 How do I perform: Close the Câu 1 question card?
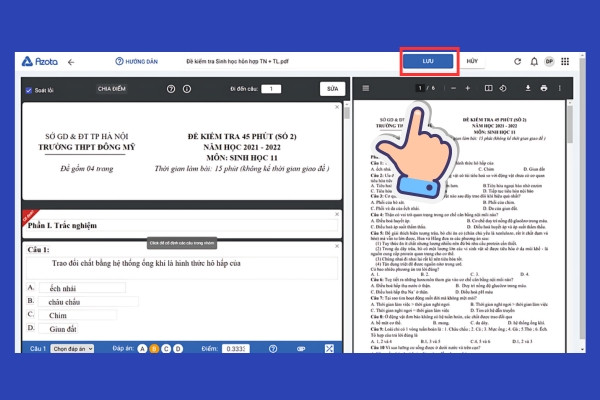(x=337, y=246)
